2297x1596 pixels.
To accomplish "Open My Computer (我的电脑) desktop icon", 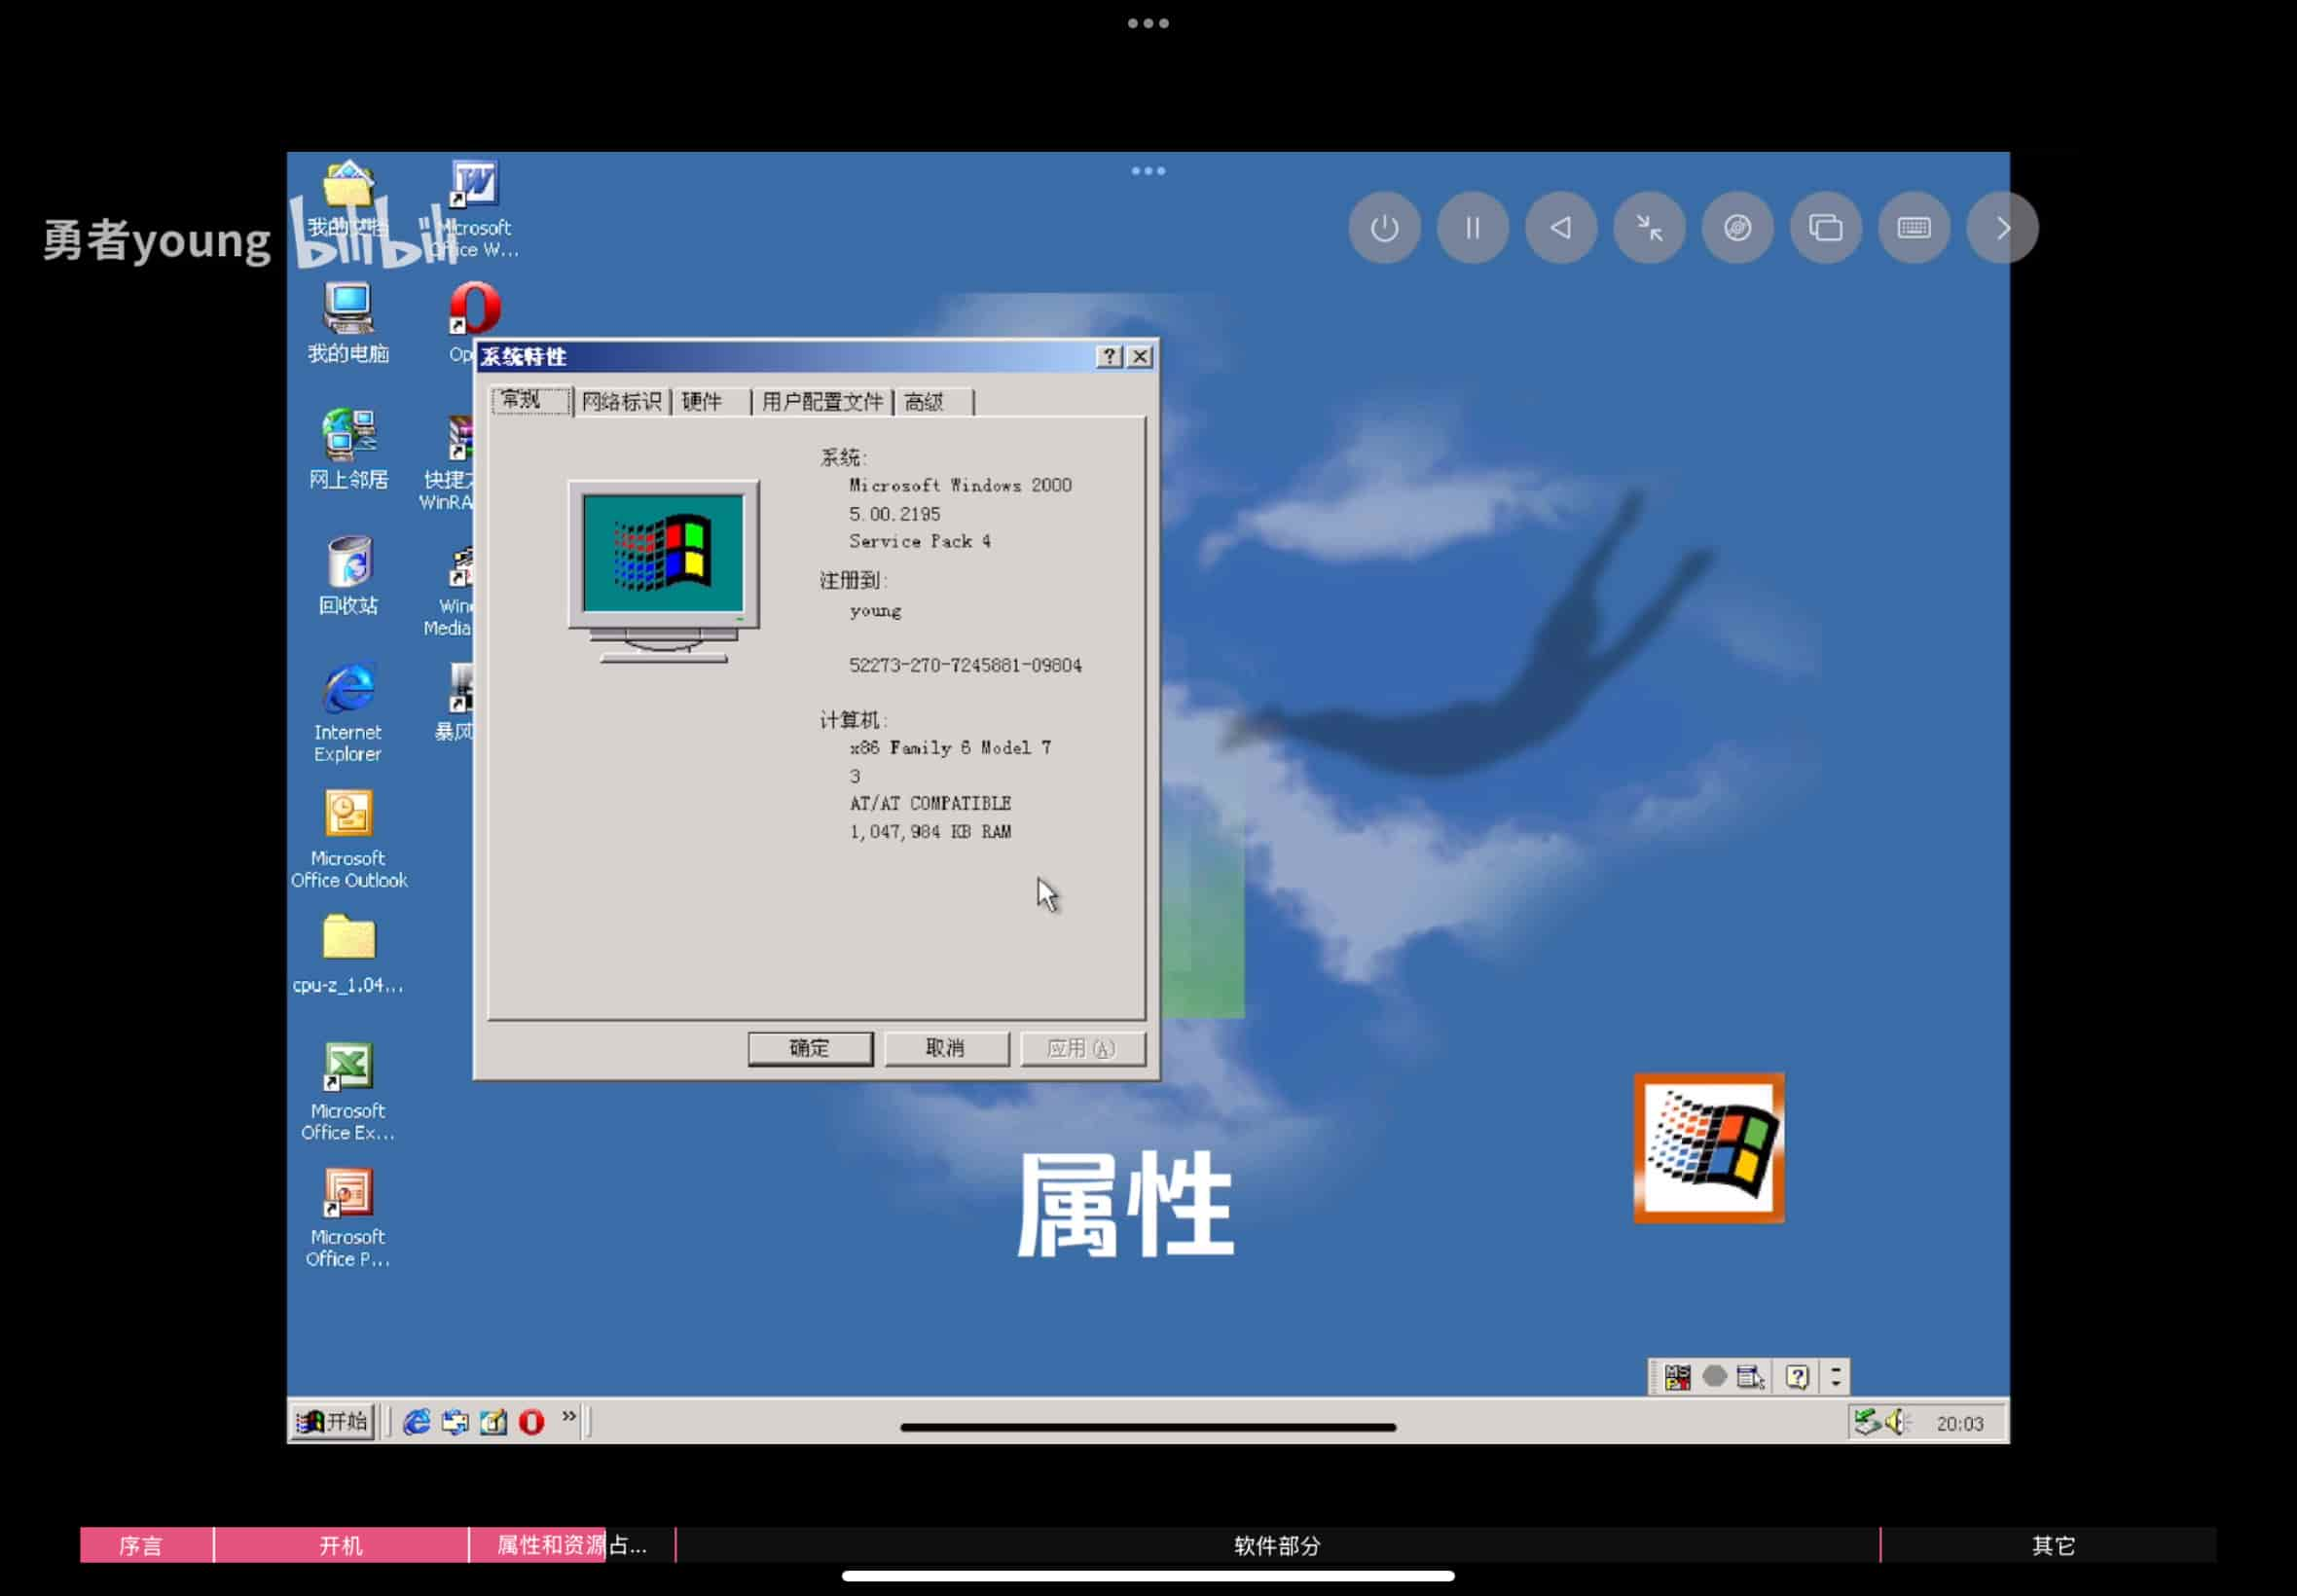I will coord(348,322).
